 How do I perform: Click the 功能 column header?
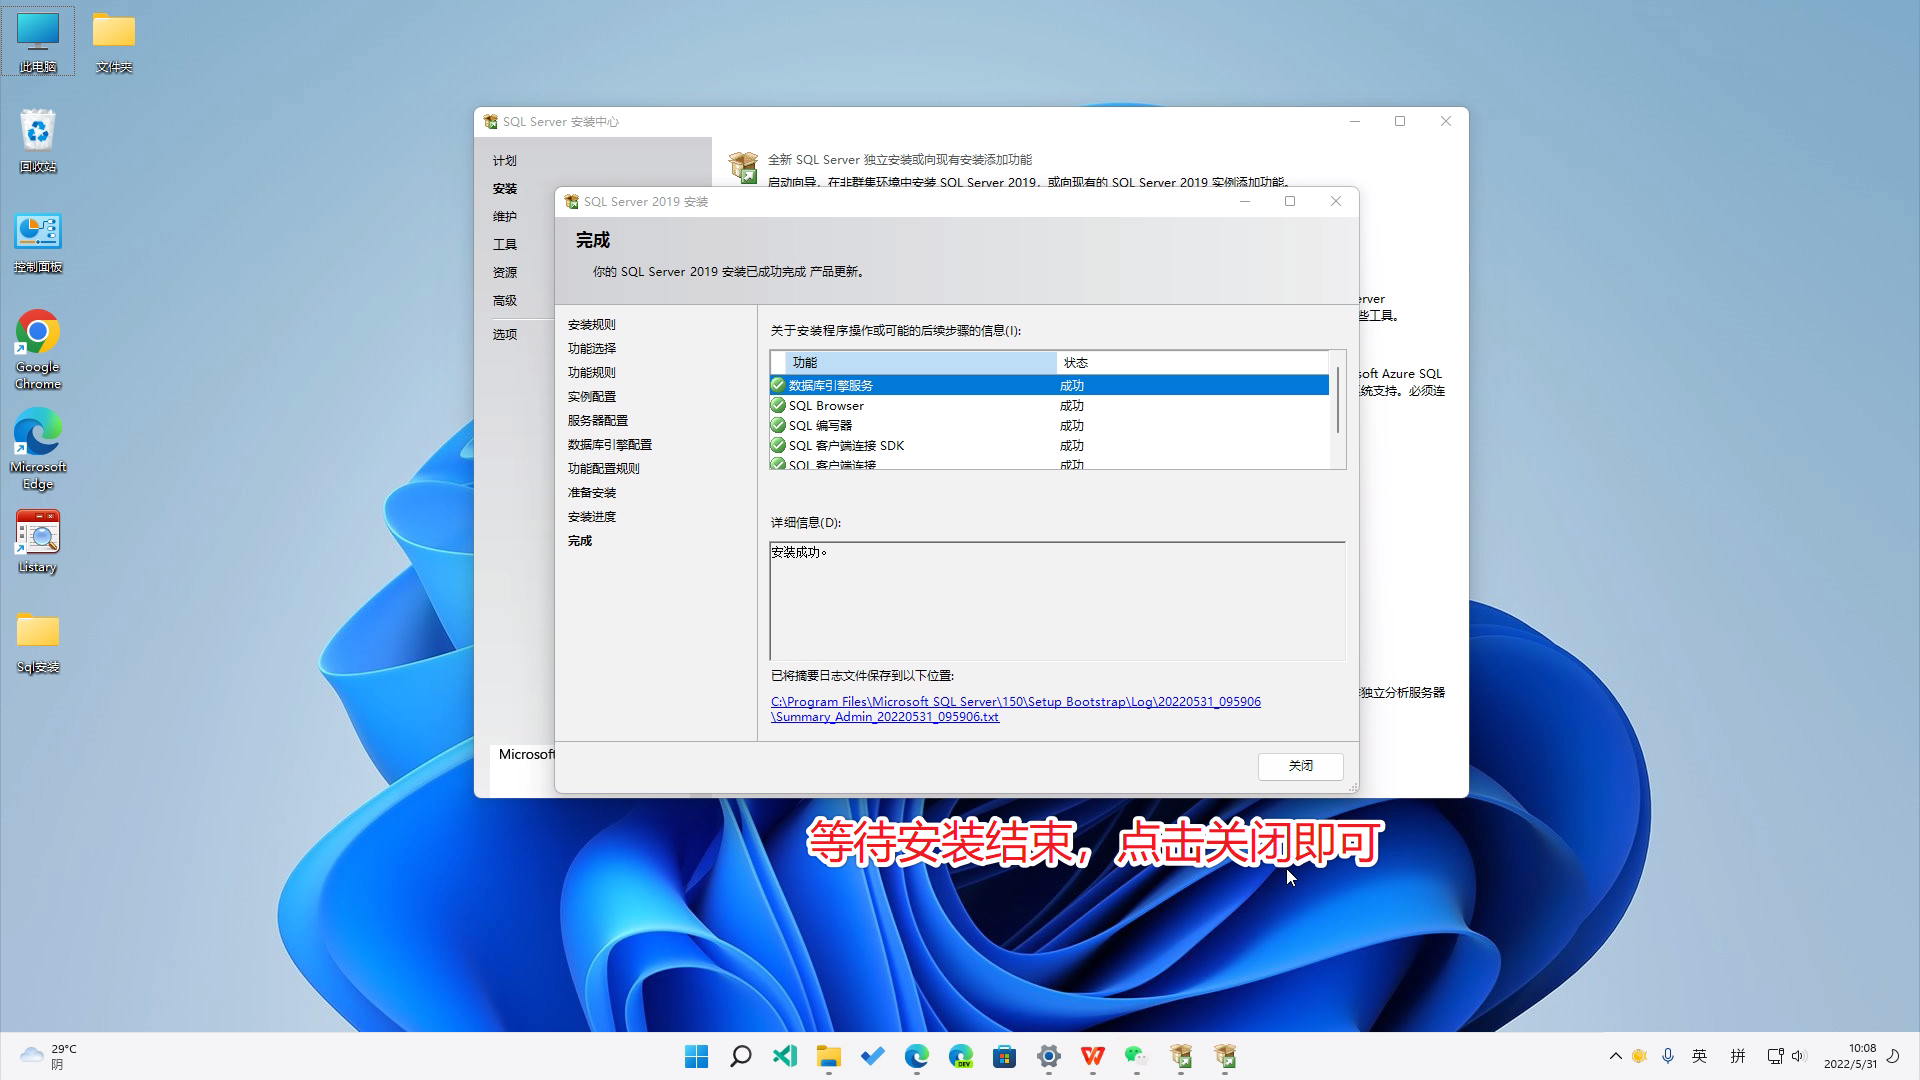(920, 362)
